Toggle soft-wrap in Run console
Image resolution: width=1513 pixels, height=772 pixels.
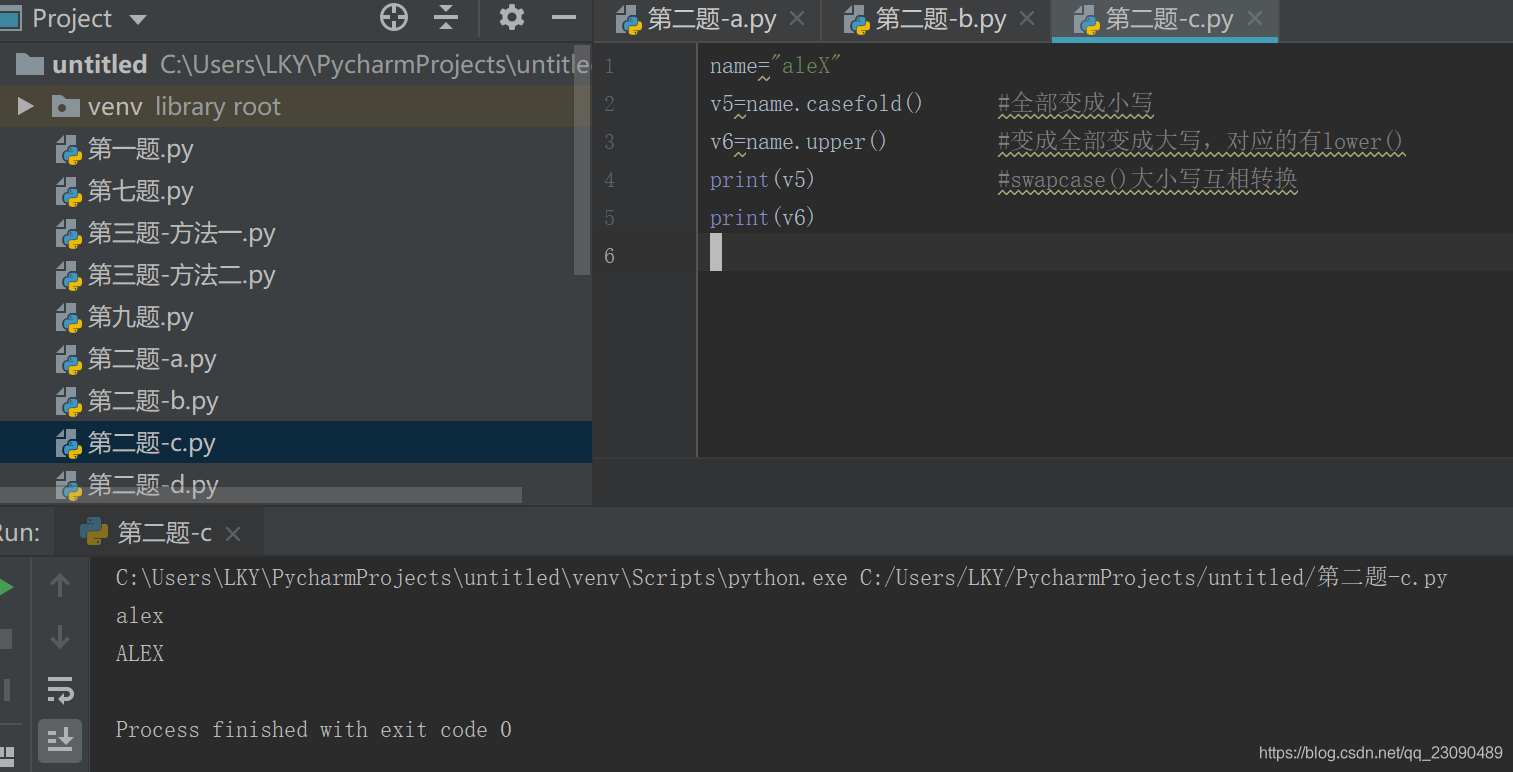point(60,689)
